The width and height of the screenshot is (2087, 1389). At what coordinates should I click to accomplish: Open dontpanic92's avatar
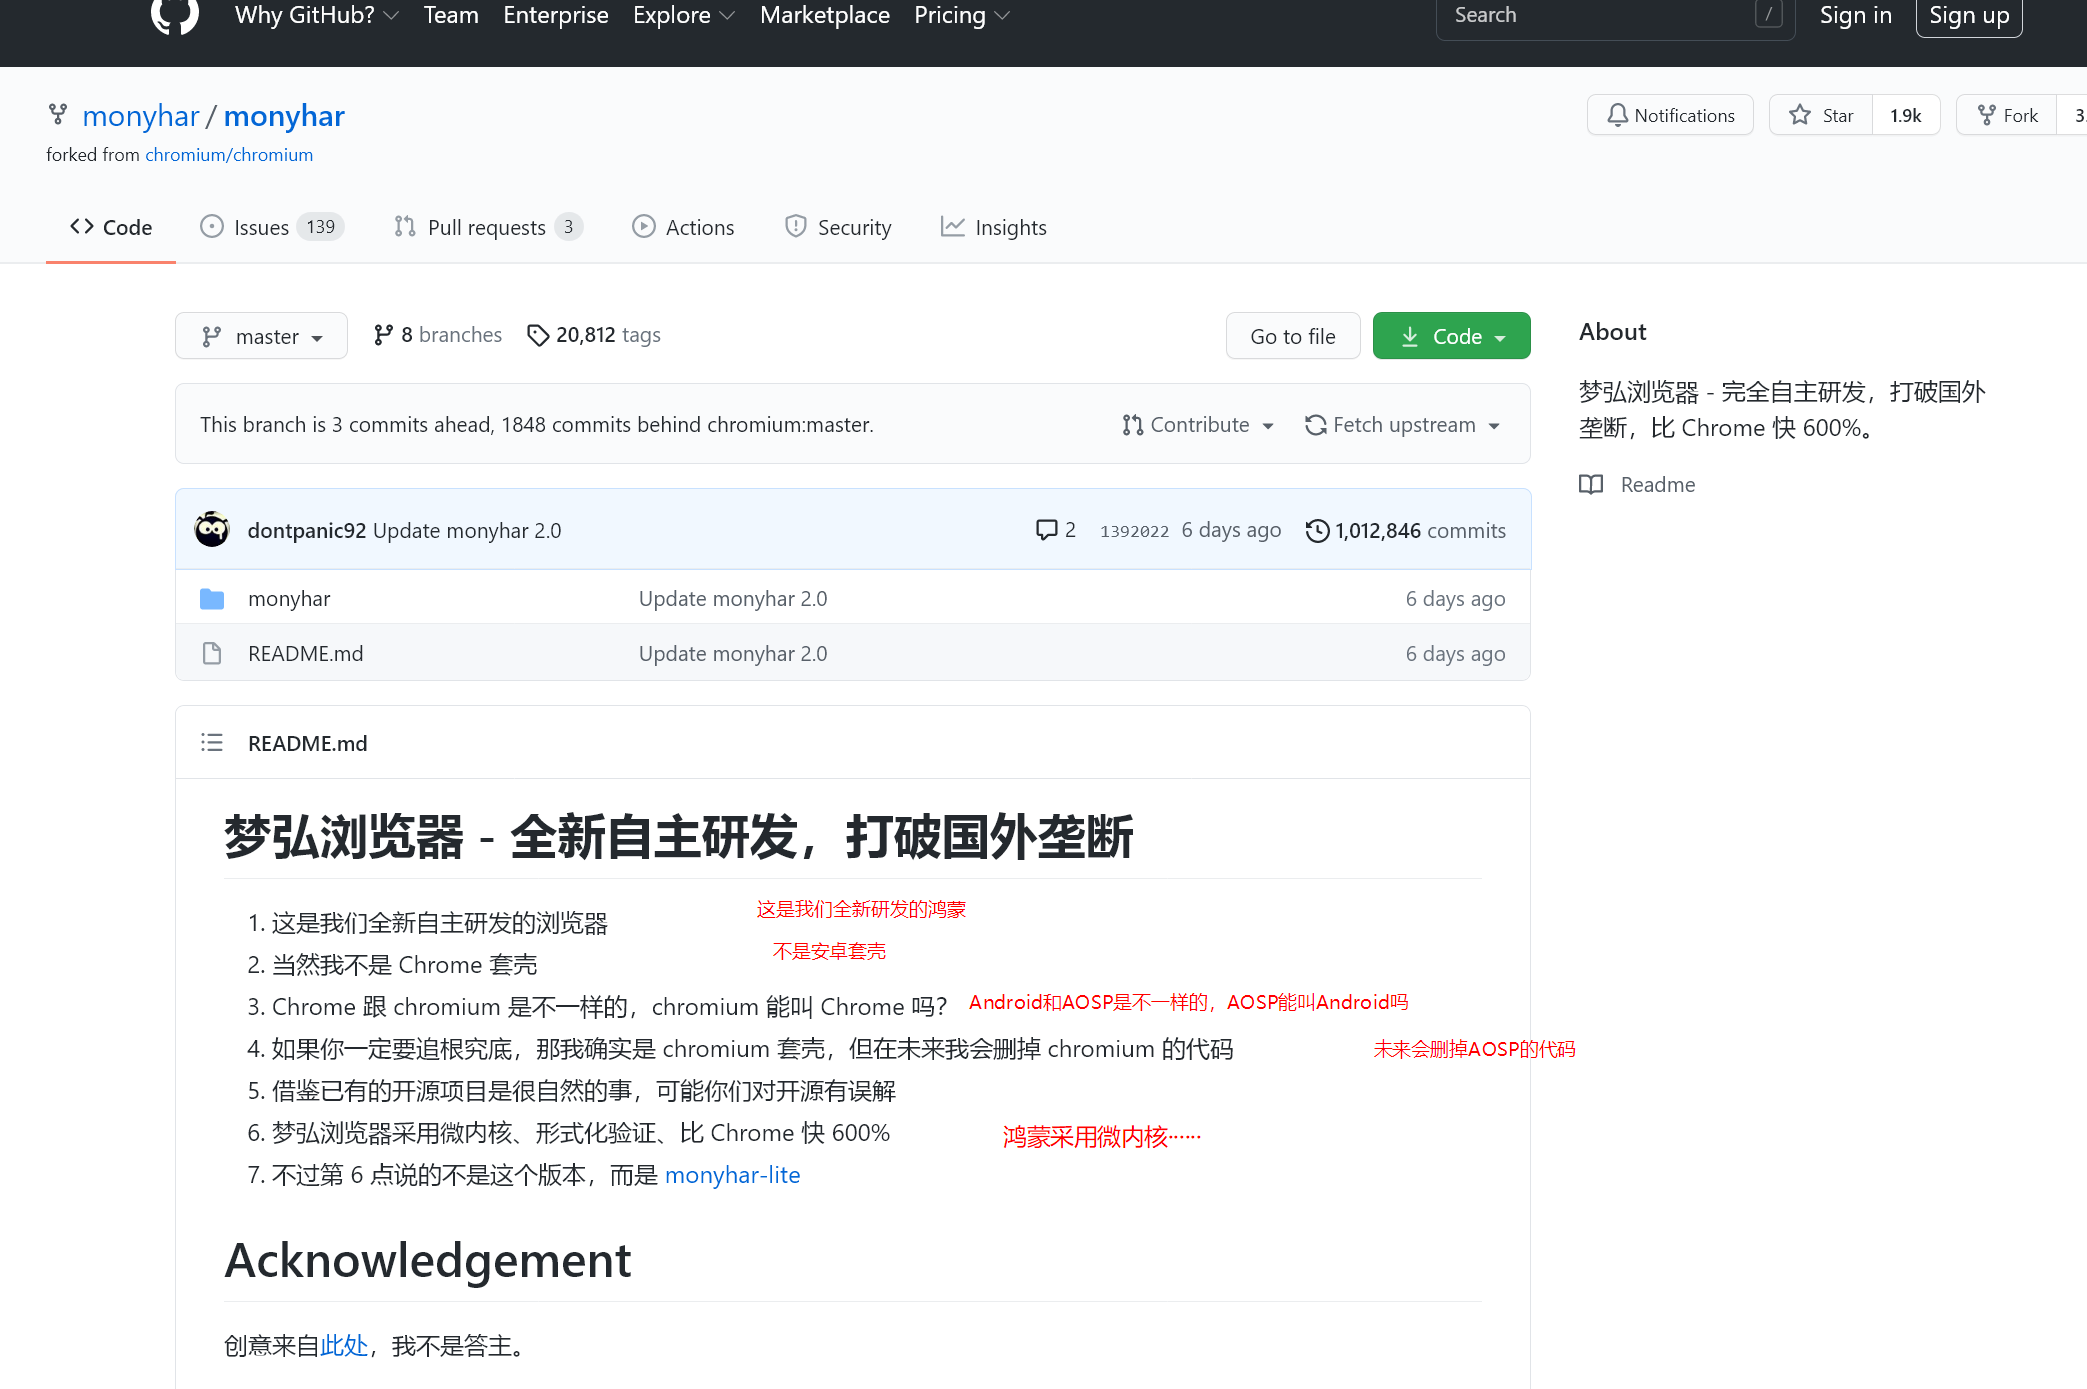tap(212, 529)
